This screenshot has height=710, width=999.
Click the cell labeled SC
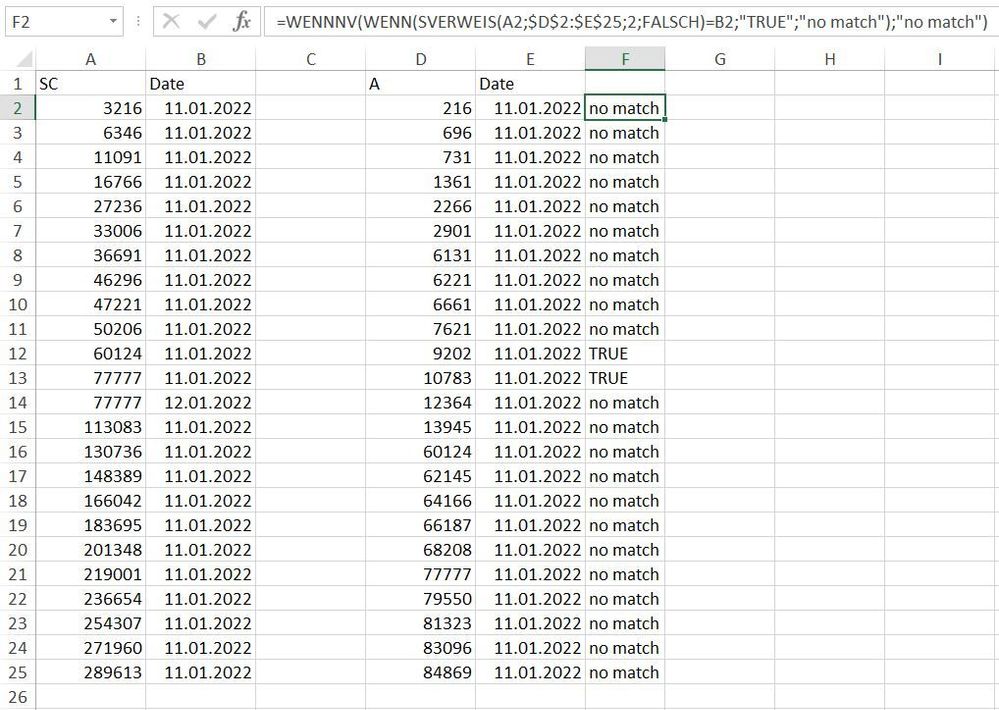(90, 83)
